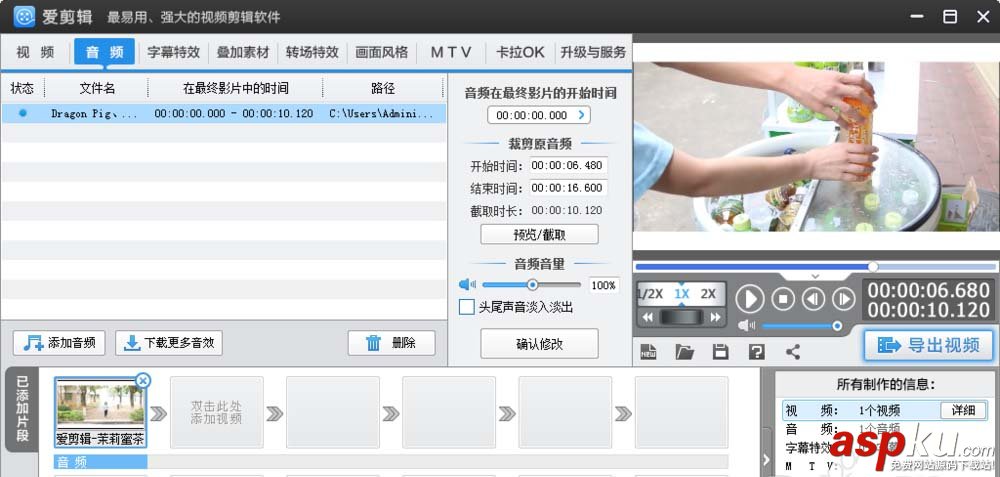
Task: Click the open project folder icon
Action: [x=684, y=351]
